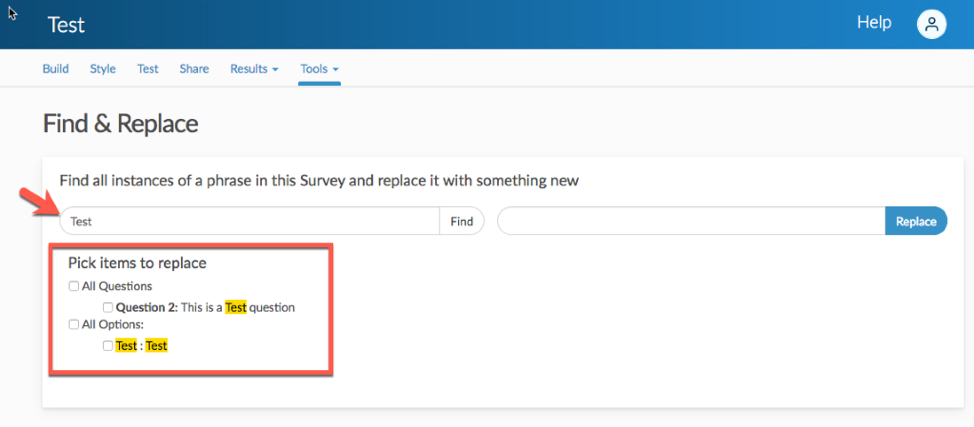Image resolution: width=974 pixels, height=427 pixels.
Task: Check the All Questions checkbox
Action: click(74, 286)
